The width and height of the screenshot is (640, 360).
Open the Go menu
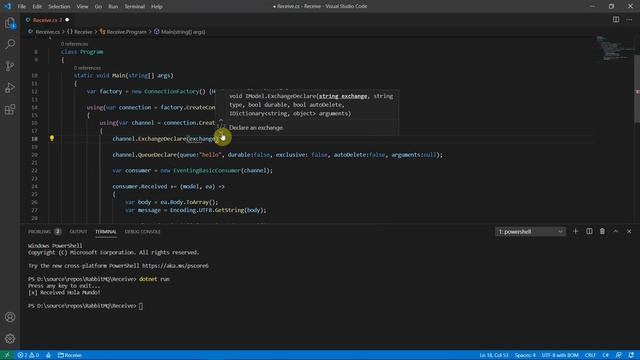(x=98, y=7)
